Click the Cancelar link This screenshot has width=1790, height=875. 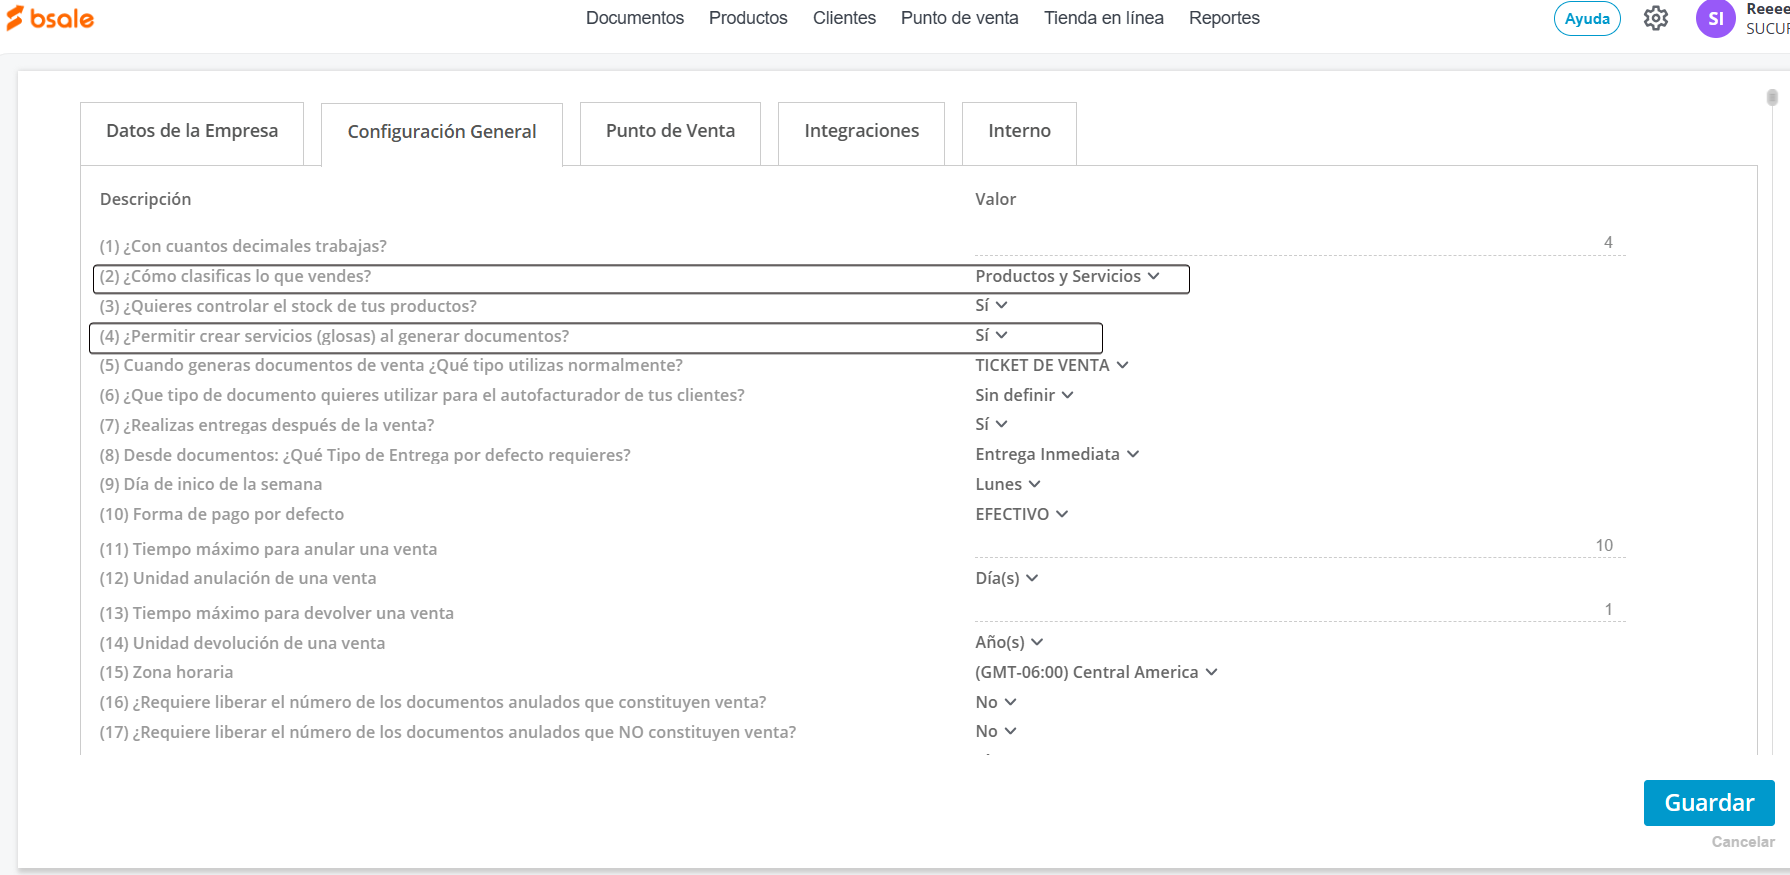[1743, 842]
